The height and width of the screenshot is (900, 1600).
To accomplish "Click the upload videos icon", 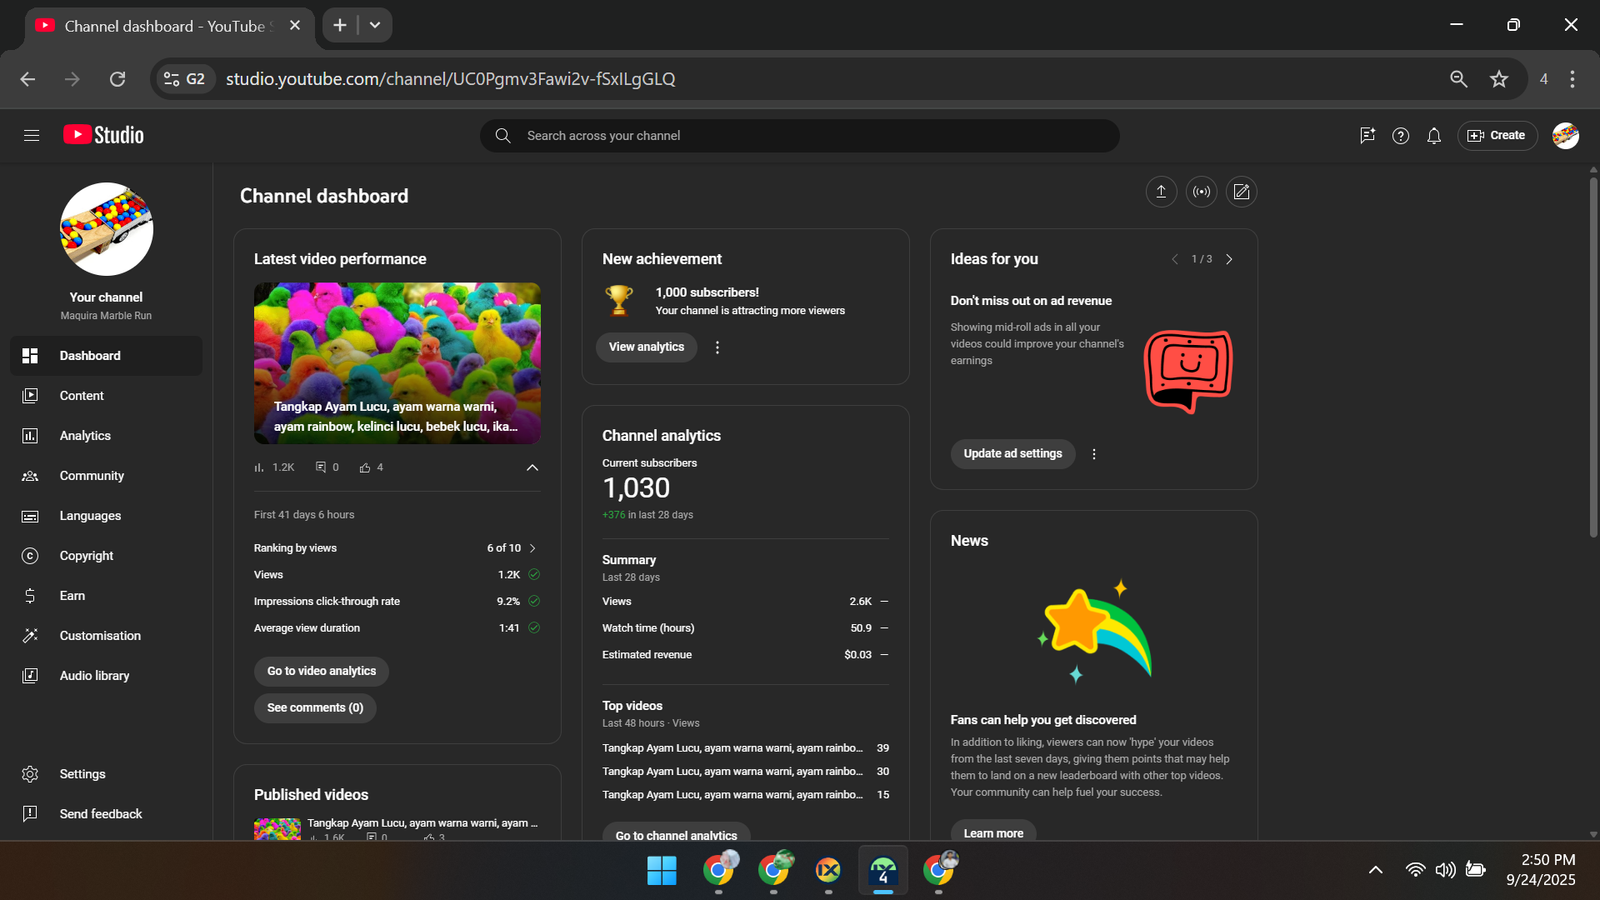I will (x=1161, y=192).
